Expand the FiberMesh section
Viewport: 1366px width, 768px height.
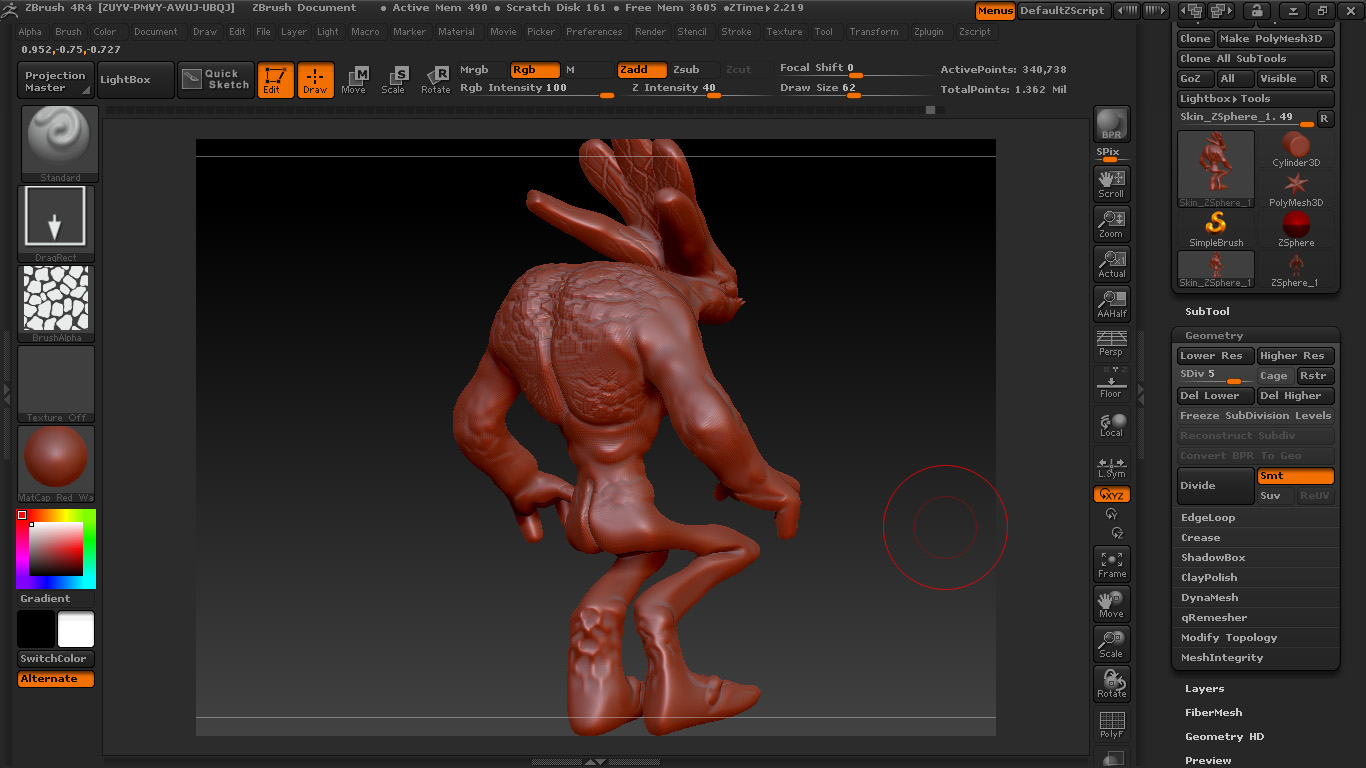(1213, 713)
